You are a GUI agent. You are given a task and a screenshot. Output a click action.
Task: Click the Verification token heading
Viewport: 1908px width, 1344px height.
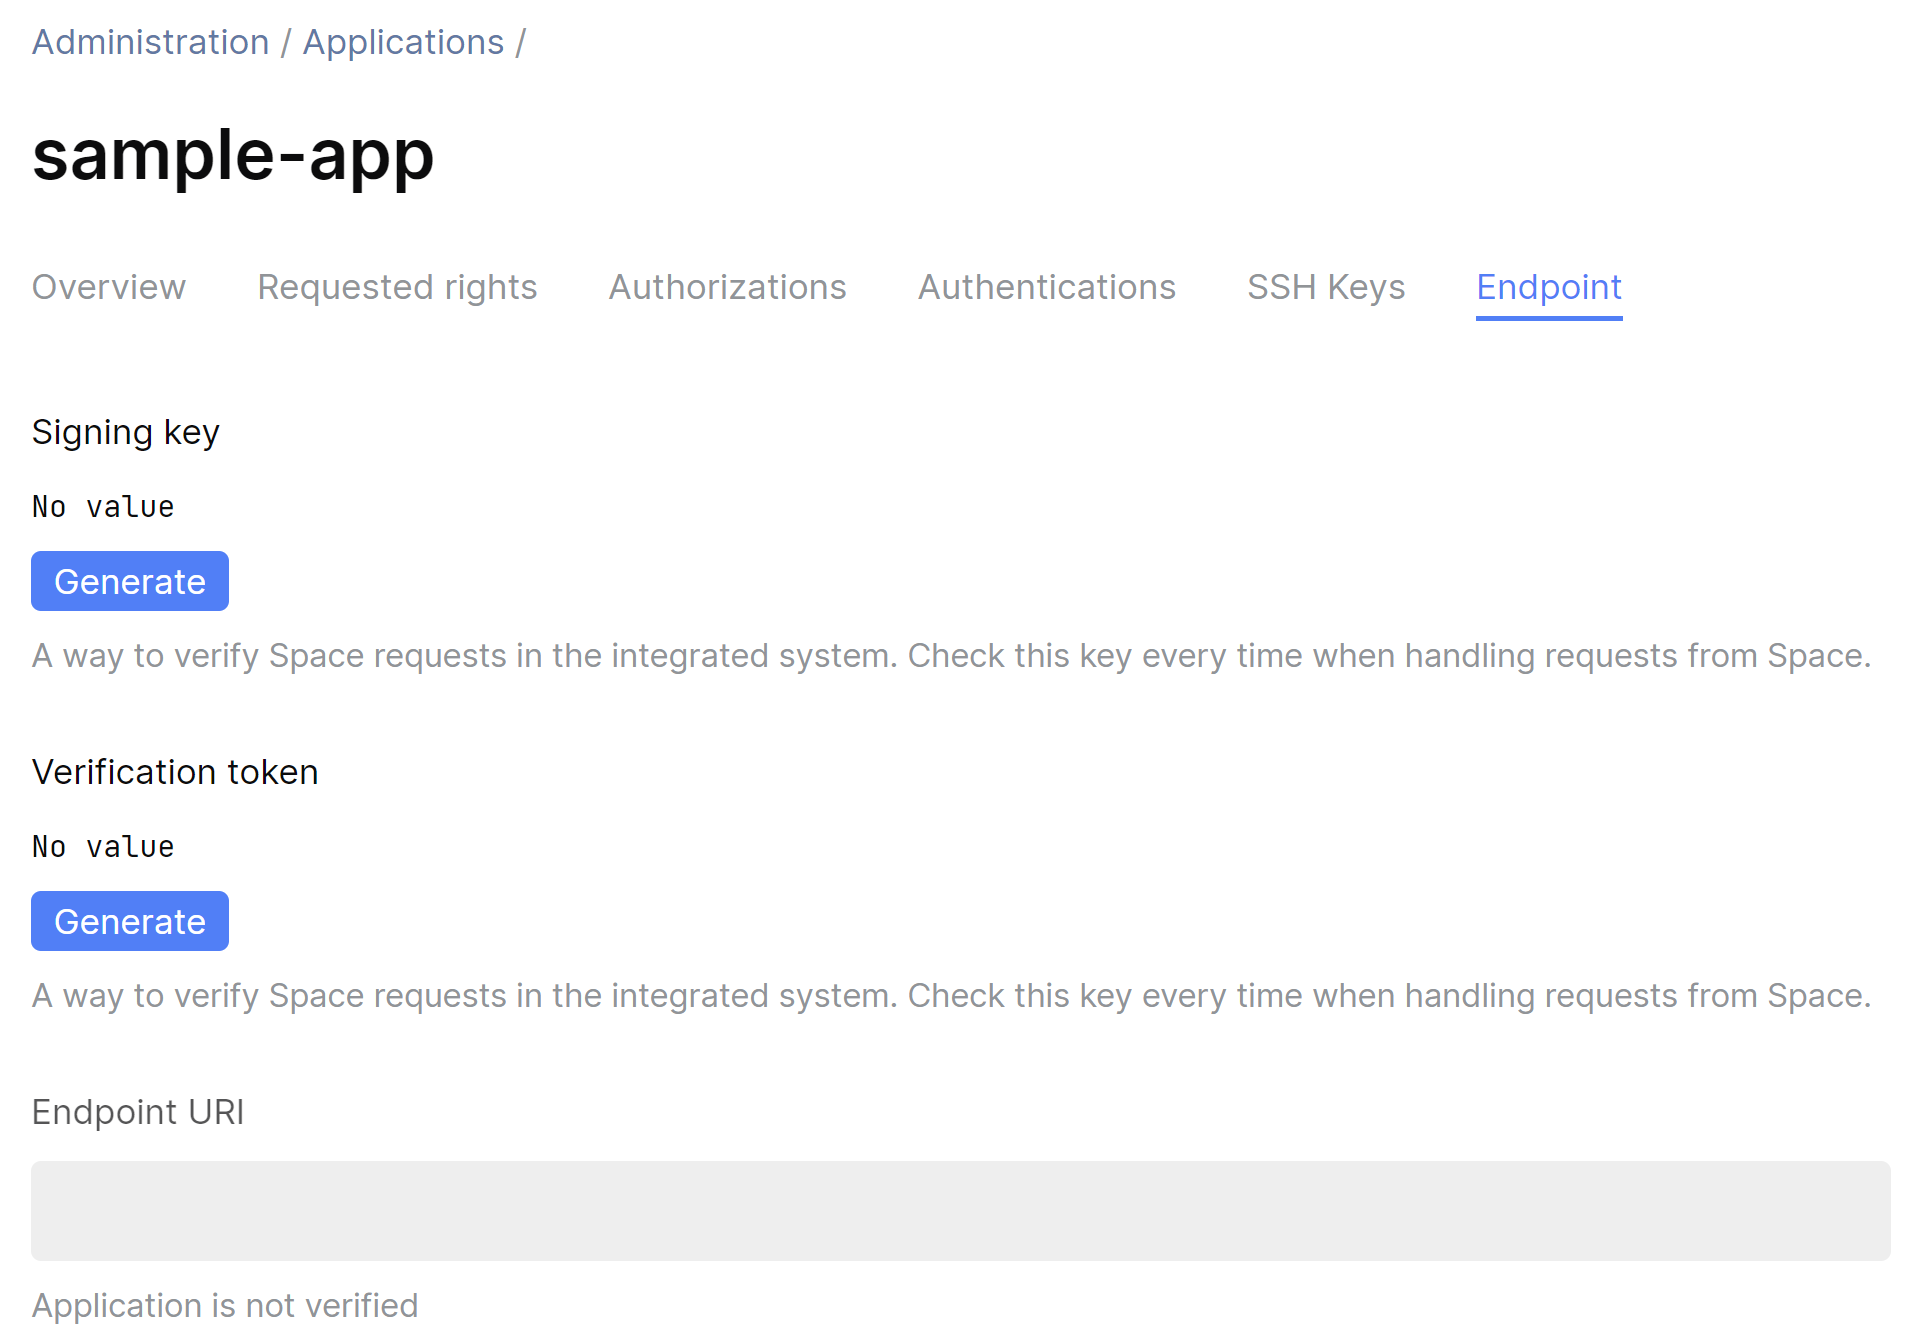175,772
